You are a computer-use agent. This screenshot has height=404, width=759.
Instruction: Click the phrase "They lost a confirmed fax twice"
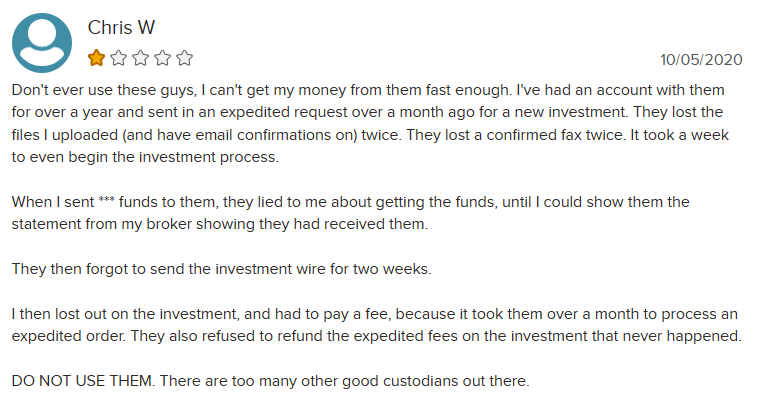point(516,135)
